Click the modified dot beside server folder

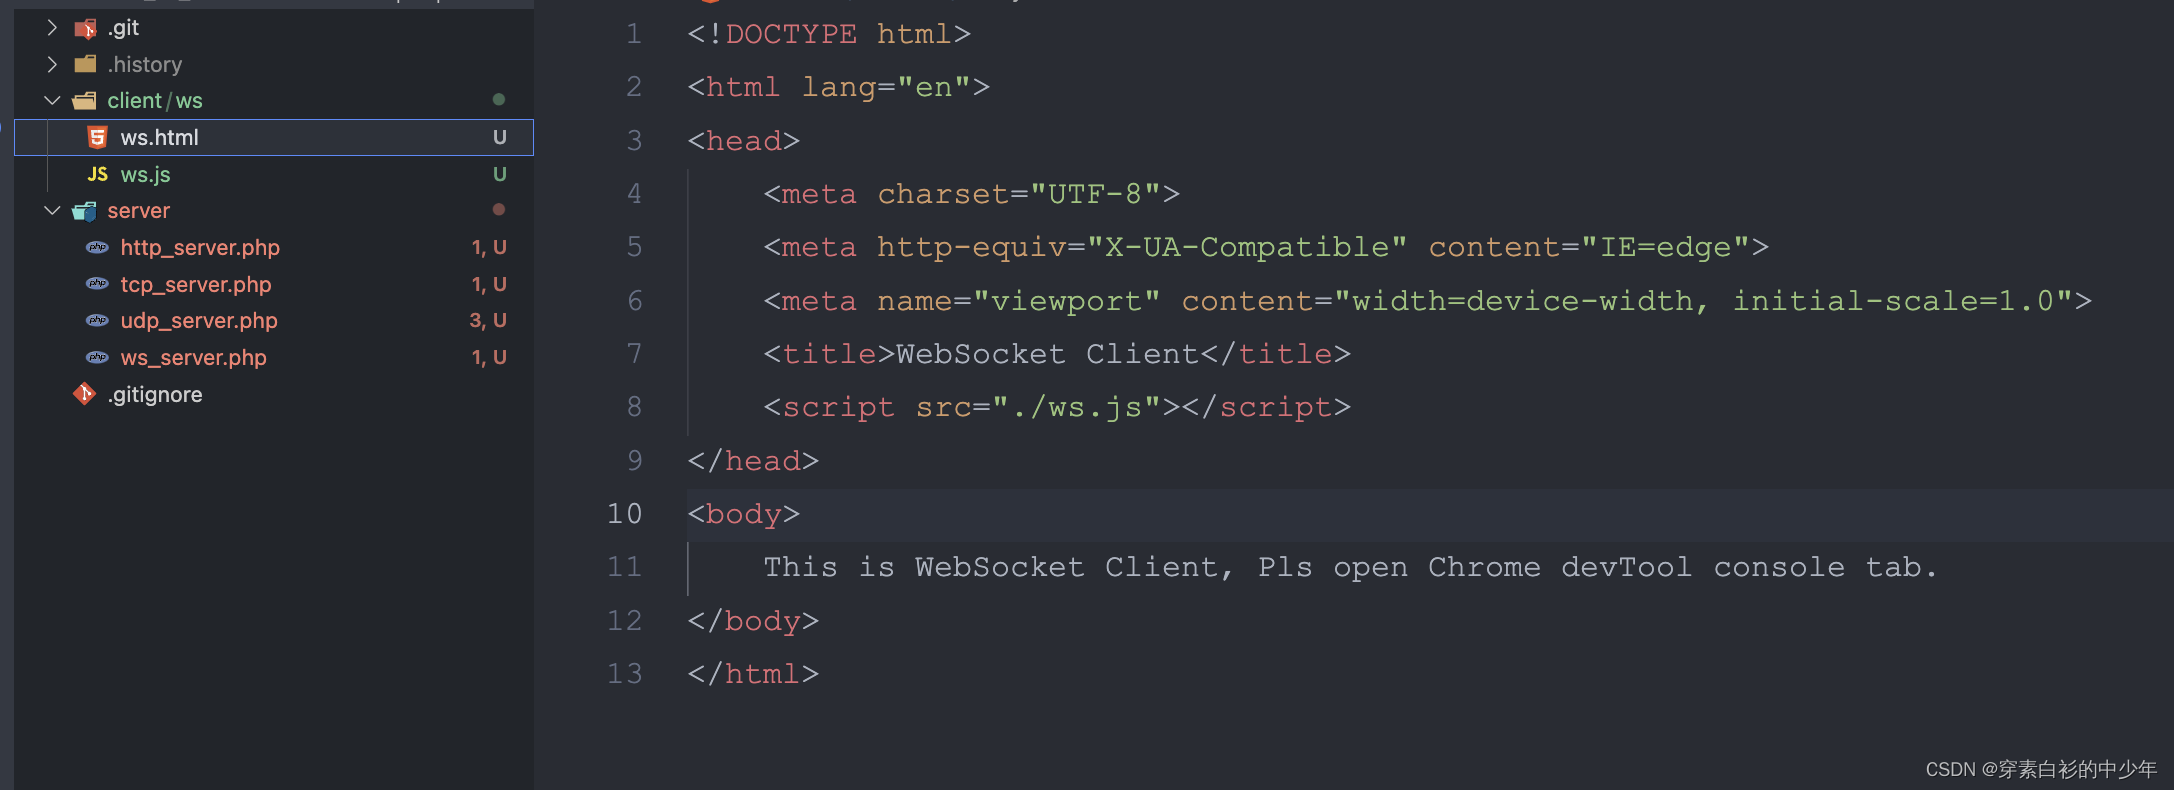(498, 209)
